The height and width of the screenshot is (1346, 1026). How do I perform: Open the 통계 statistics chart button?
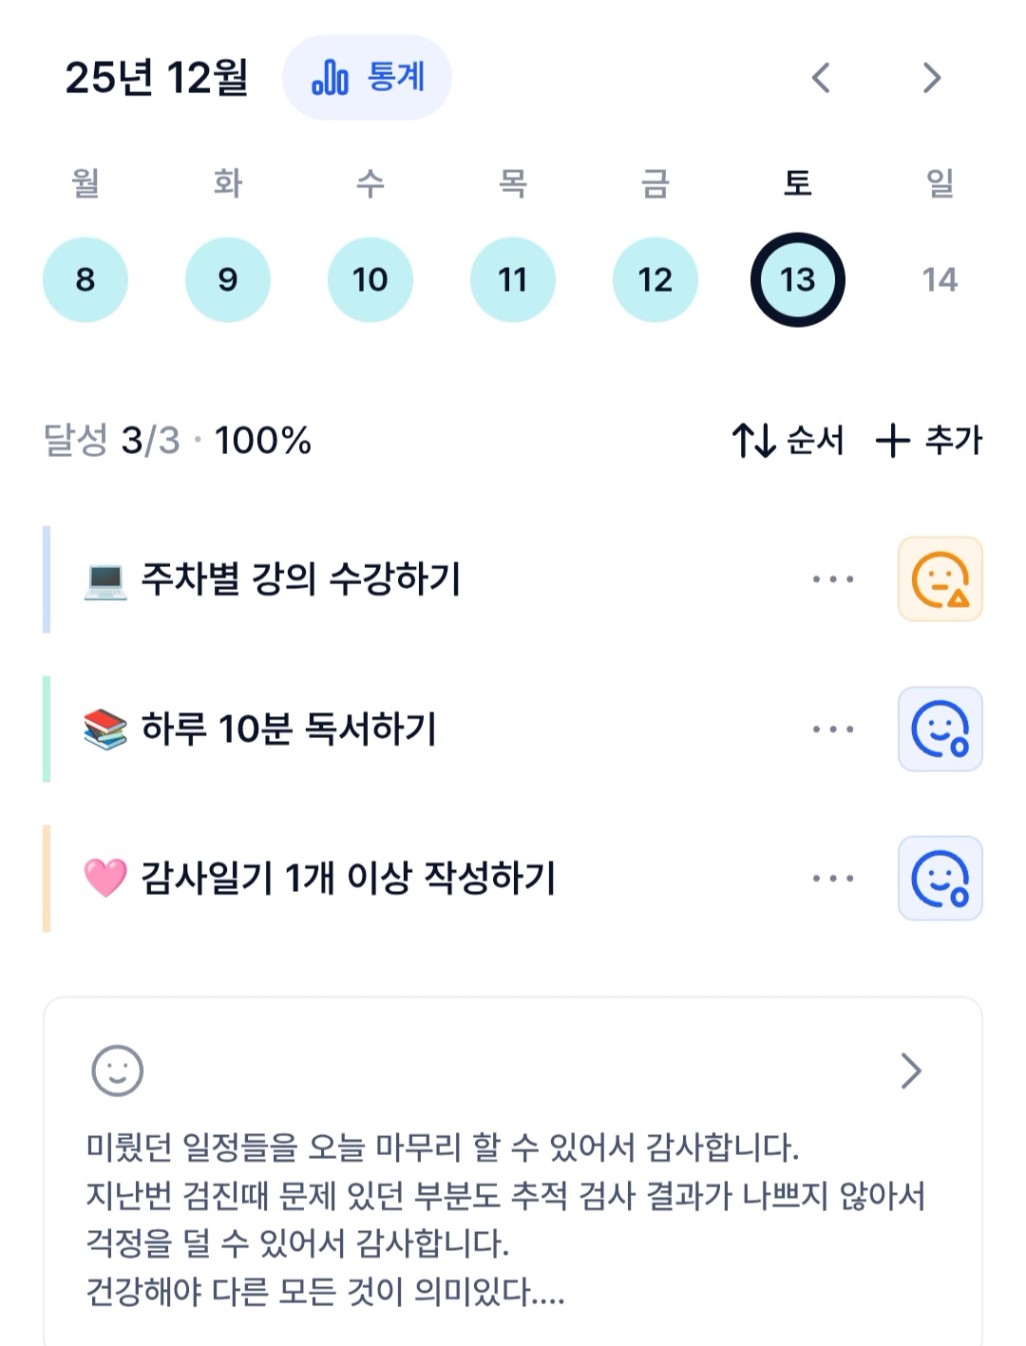click(x=367, y=78)
